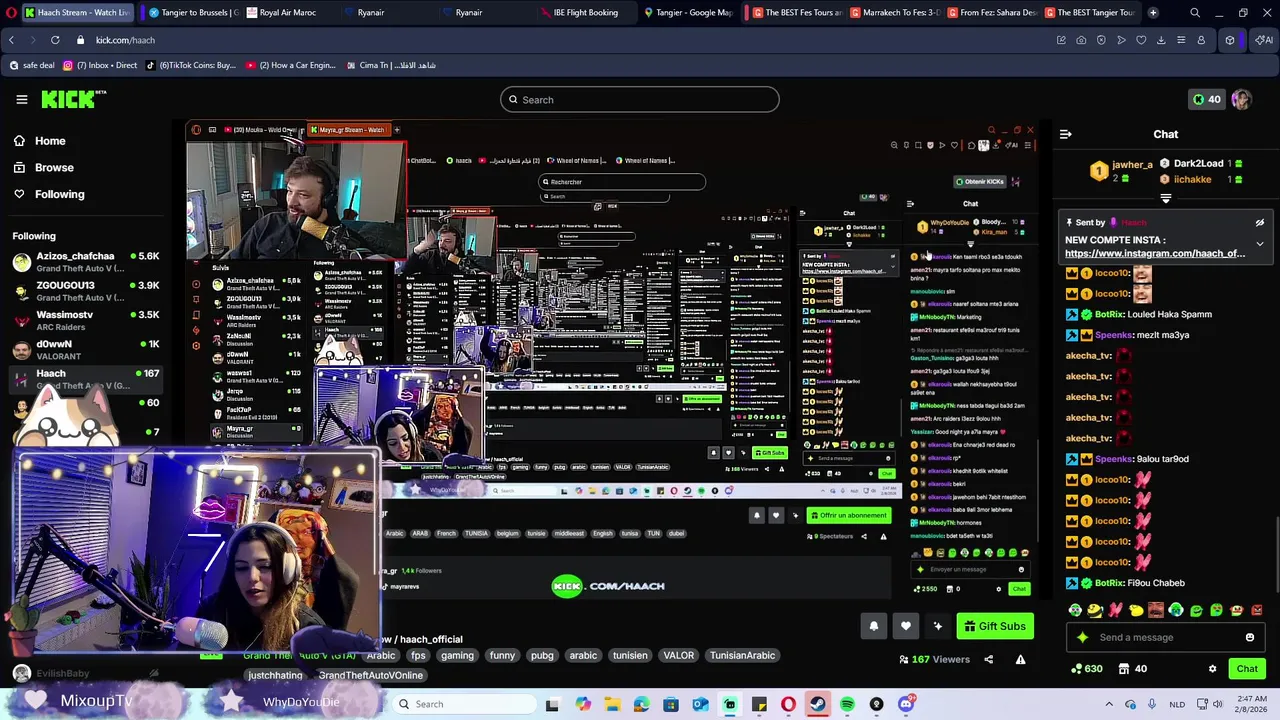Report the stream warning icon
The image size is (1280, 720).
[1020, 659]
